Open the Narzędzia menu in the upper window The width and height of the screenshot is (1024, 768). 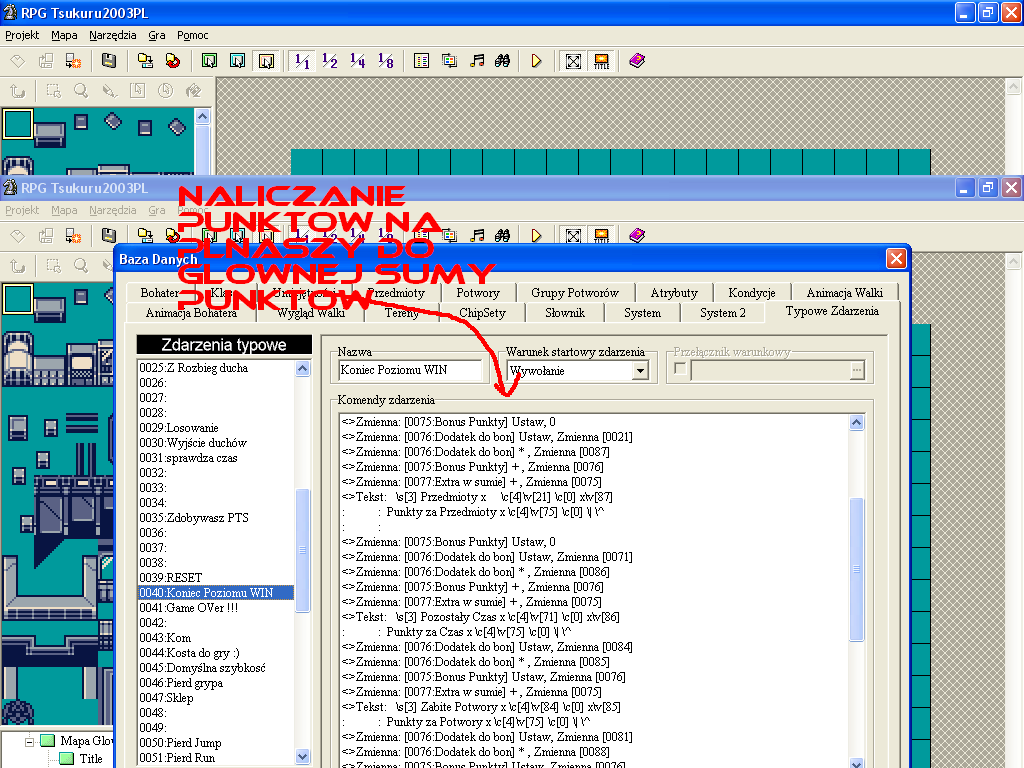[x=113, y=35]
